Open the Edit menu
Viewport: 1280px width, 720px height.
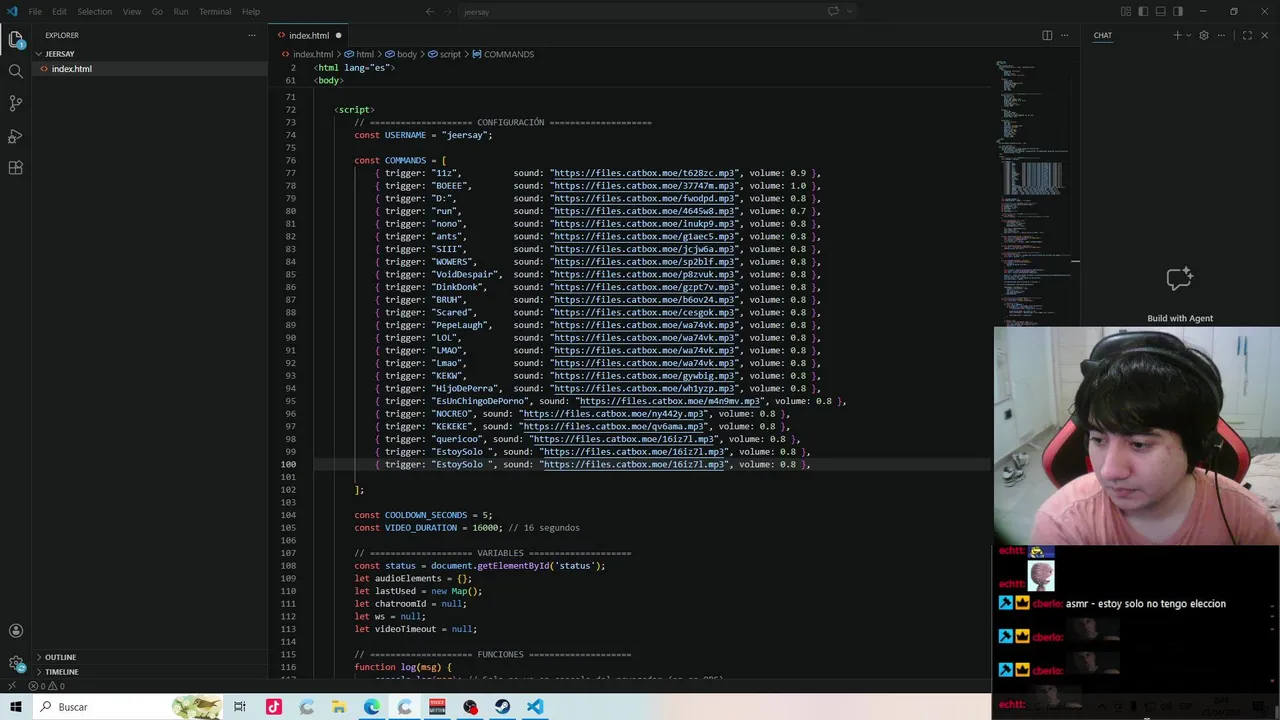point(59,12)
